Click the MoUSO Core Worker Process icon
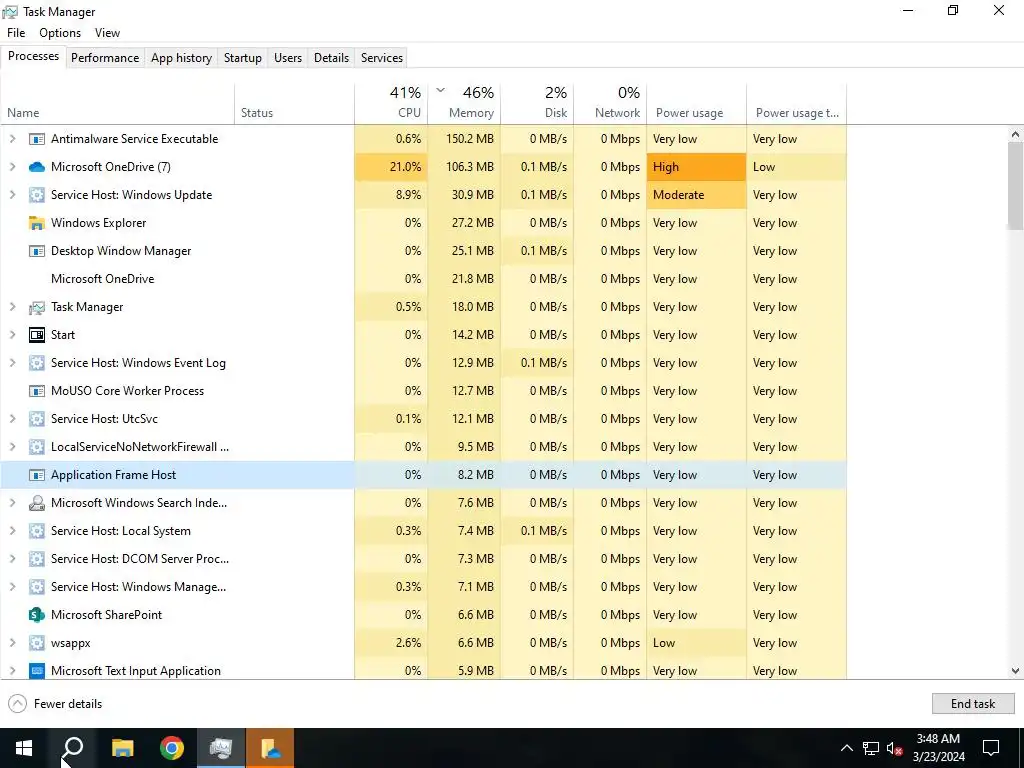 [37, 391]
